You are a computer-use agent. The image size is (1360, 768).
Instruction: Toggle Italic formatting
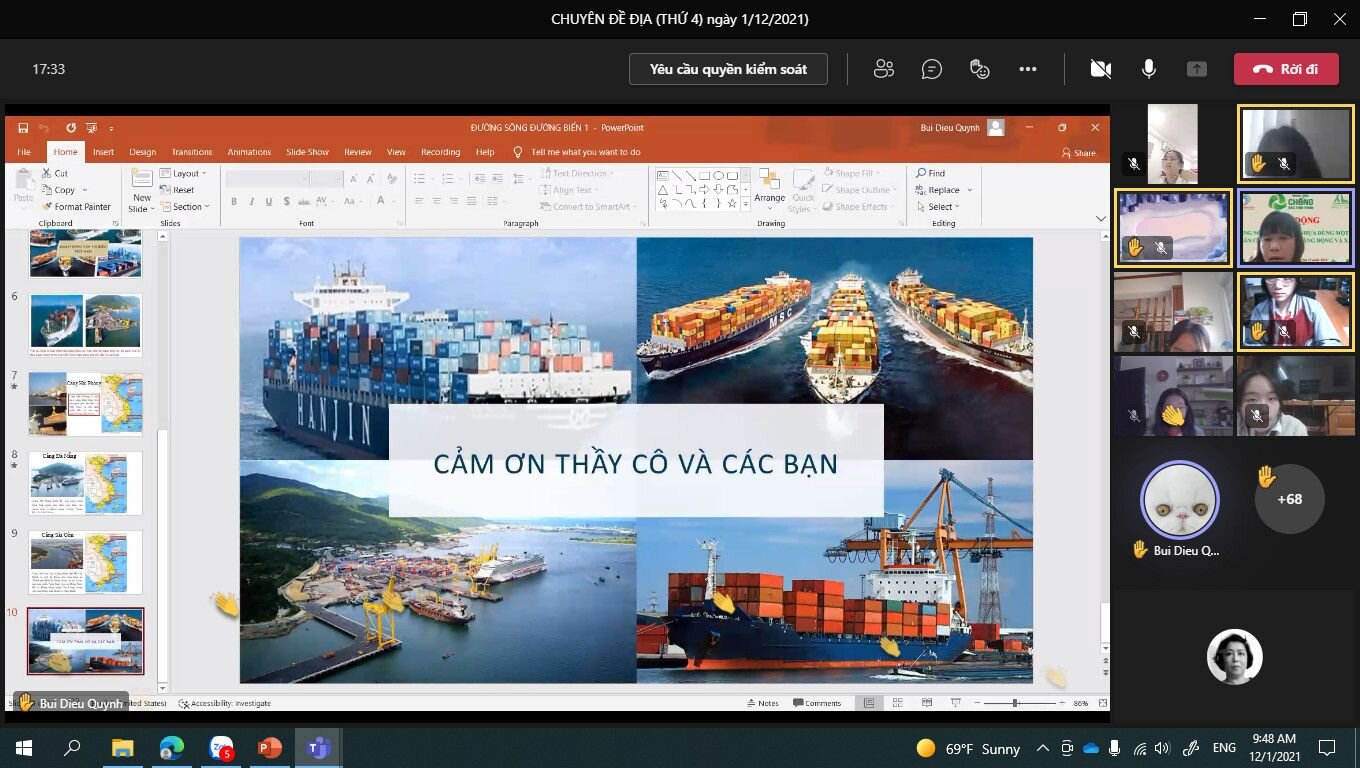pos(249,200)
